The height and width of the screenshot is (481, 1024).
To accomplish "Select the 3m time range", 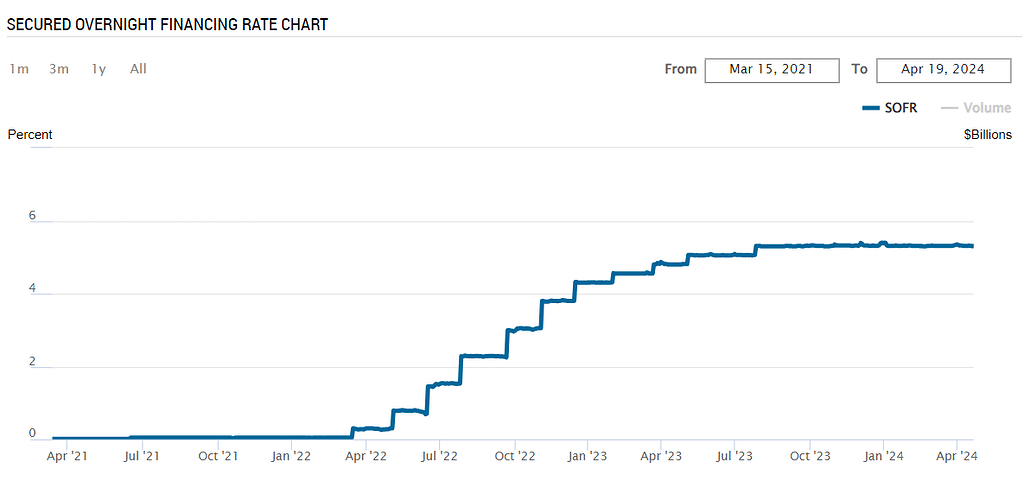I will pos(59,69).
